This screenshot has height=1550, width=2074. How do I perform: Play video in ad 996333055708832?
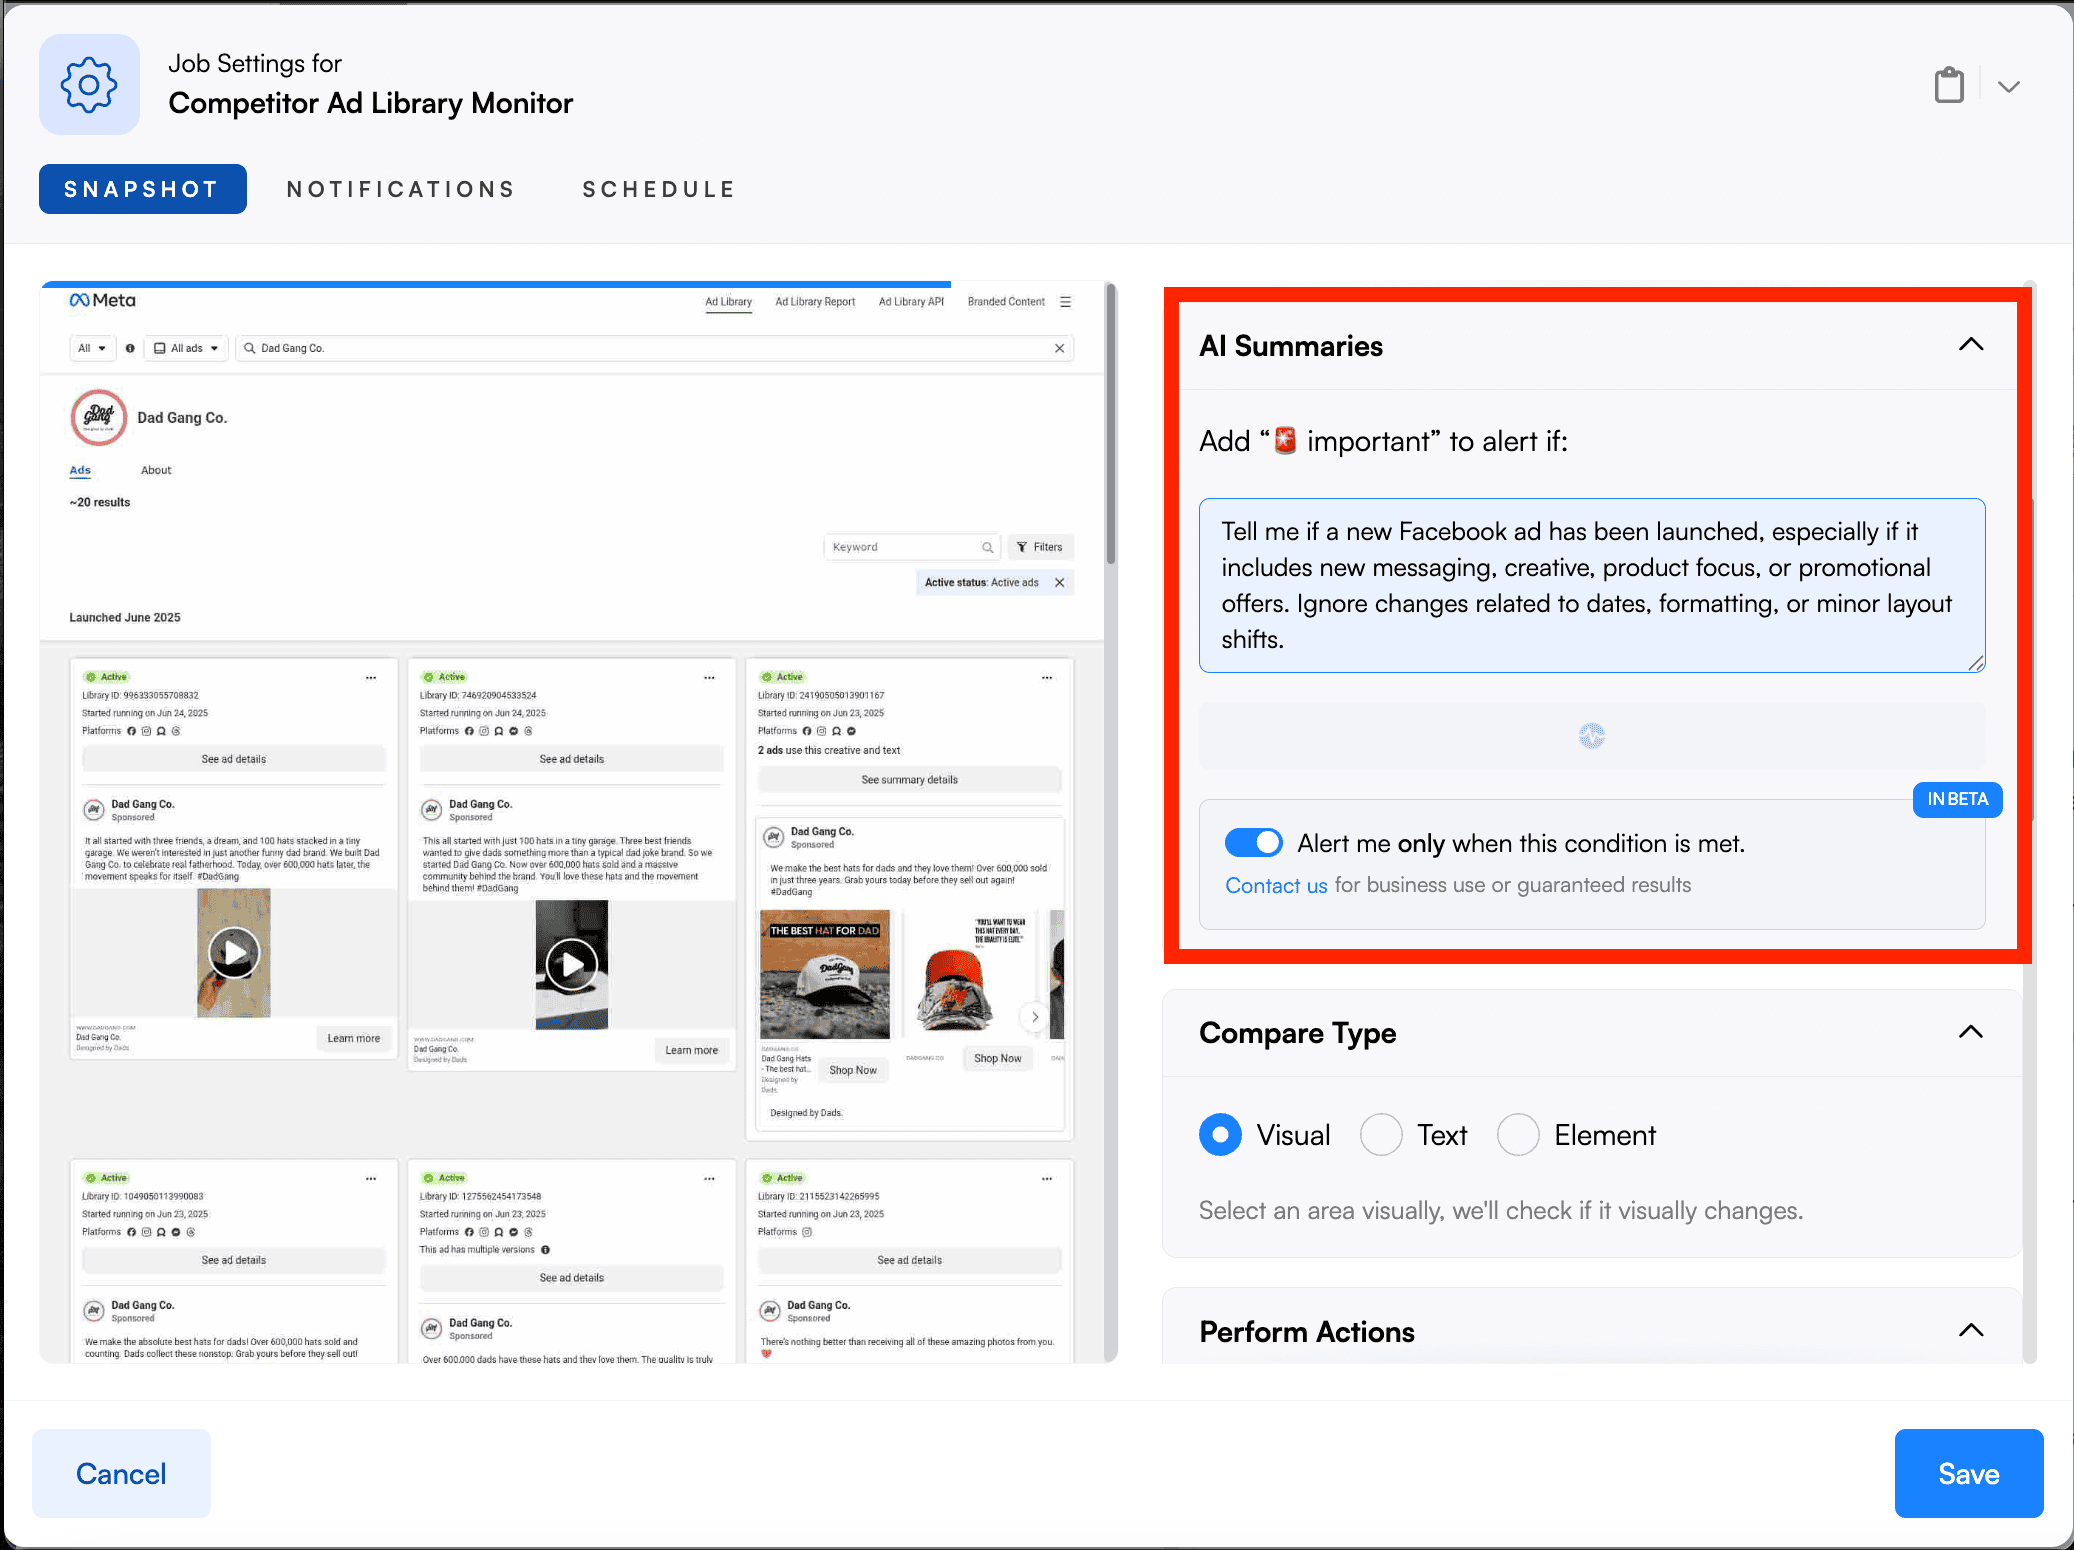coord(234,953)
